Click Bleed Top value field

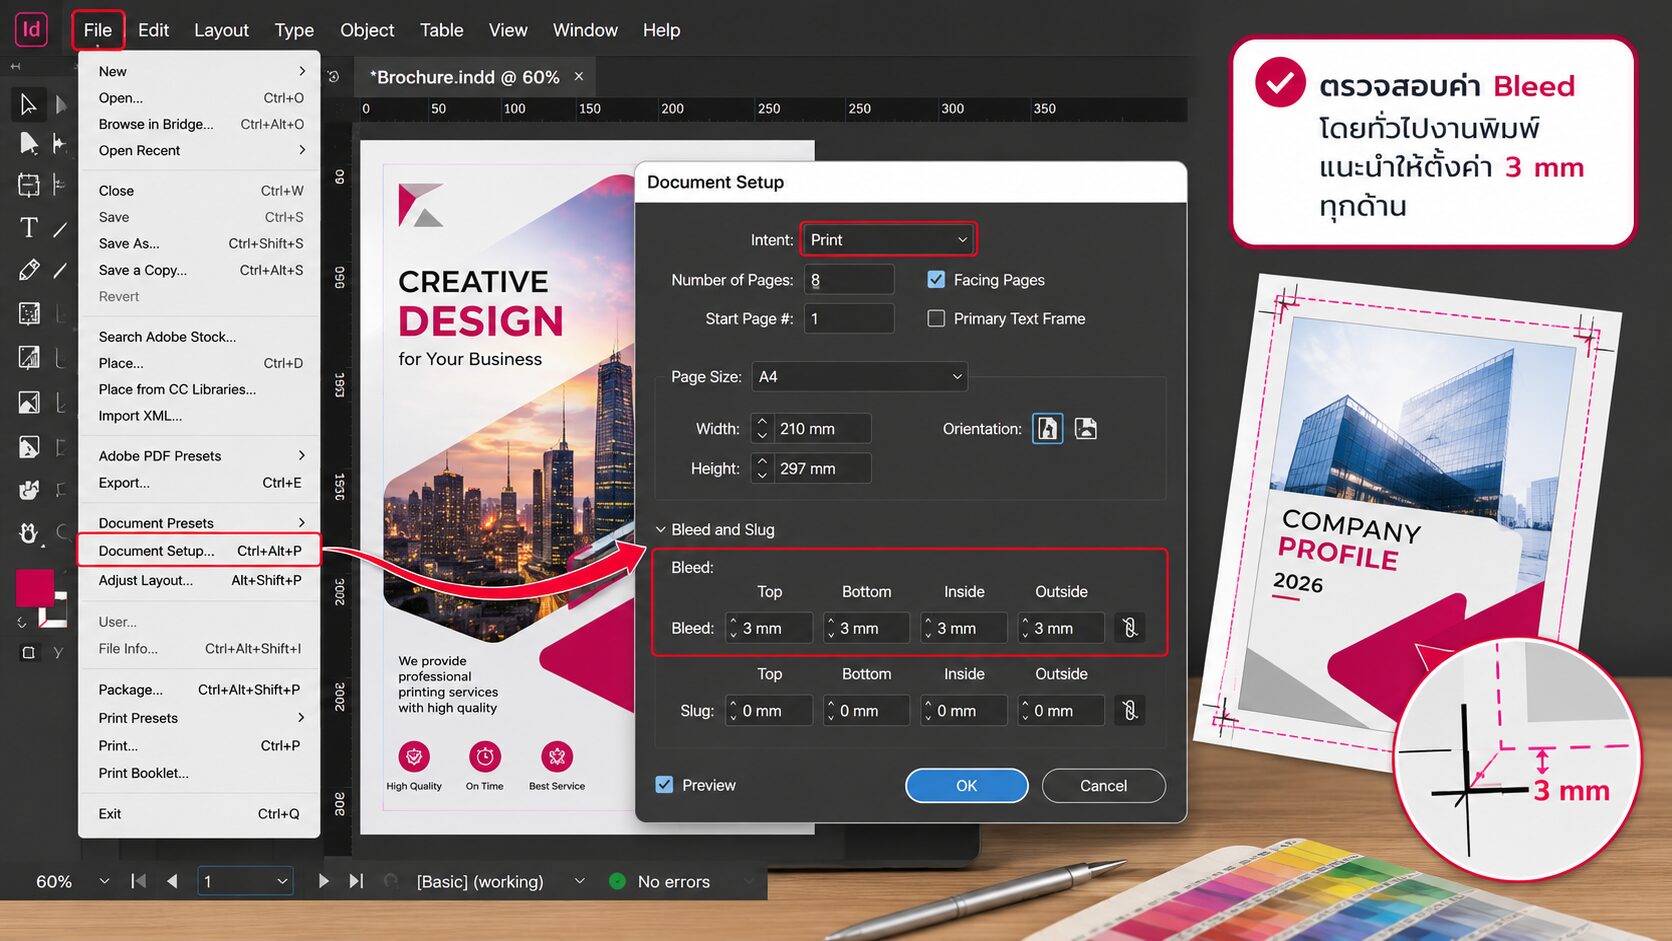(x=768, y=628)
